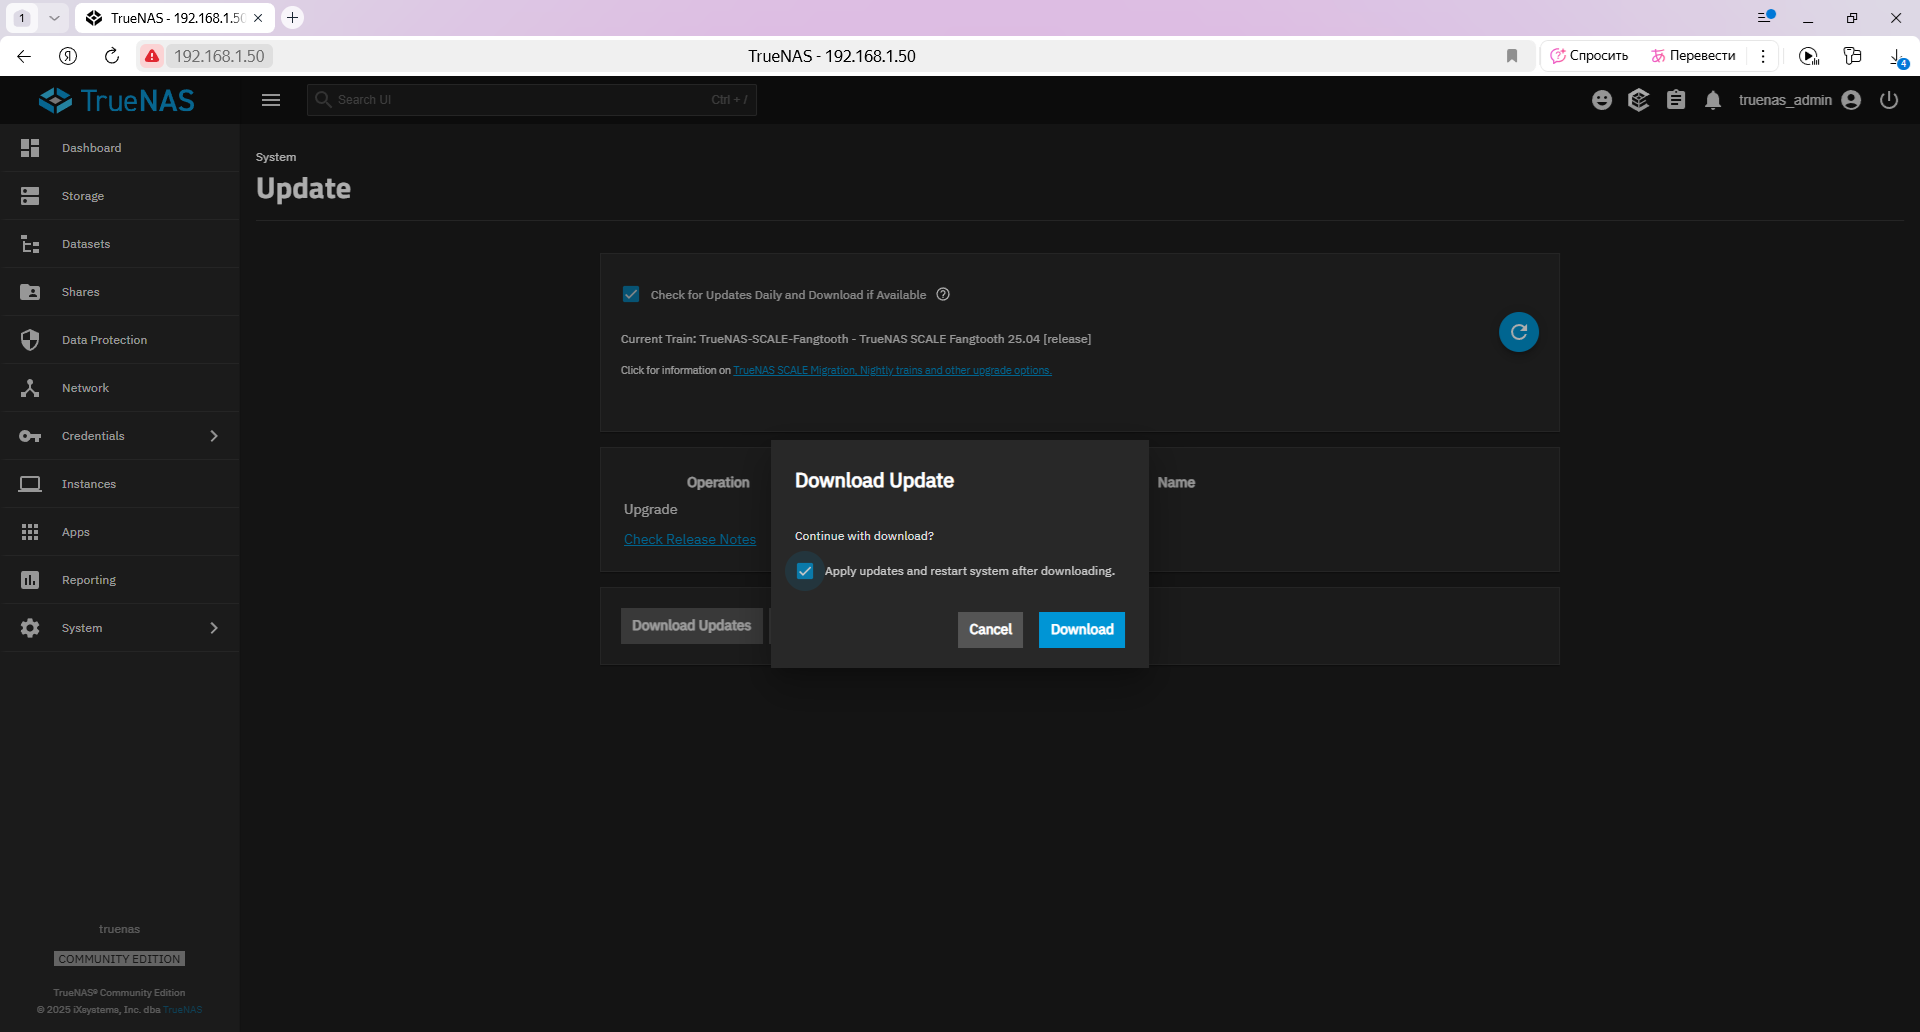
Task: Click the COMMUNITY EDITION badge text
Action: 119,959
